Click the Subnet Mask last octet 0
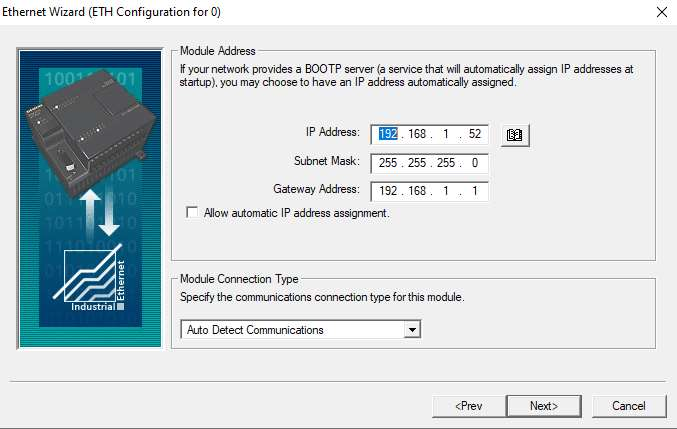Viewport: 677px width, 429px height. [x=474, y=163]
